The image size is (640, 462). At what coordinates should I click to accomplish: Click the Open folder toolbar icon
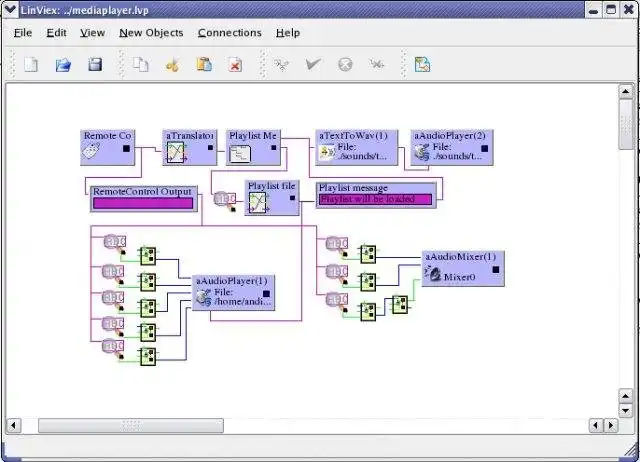point(63,64)
